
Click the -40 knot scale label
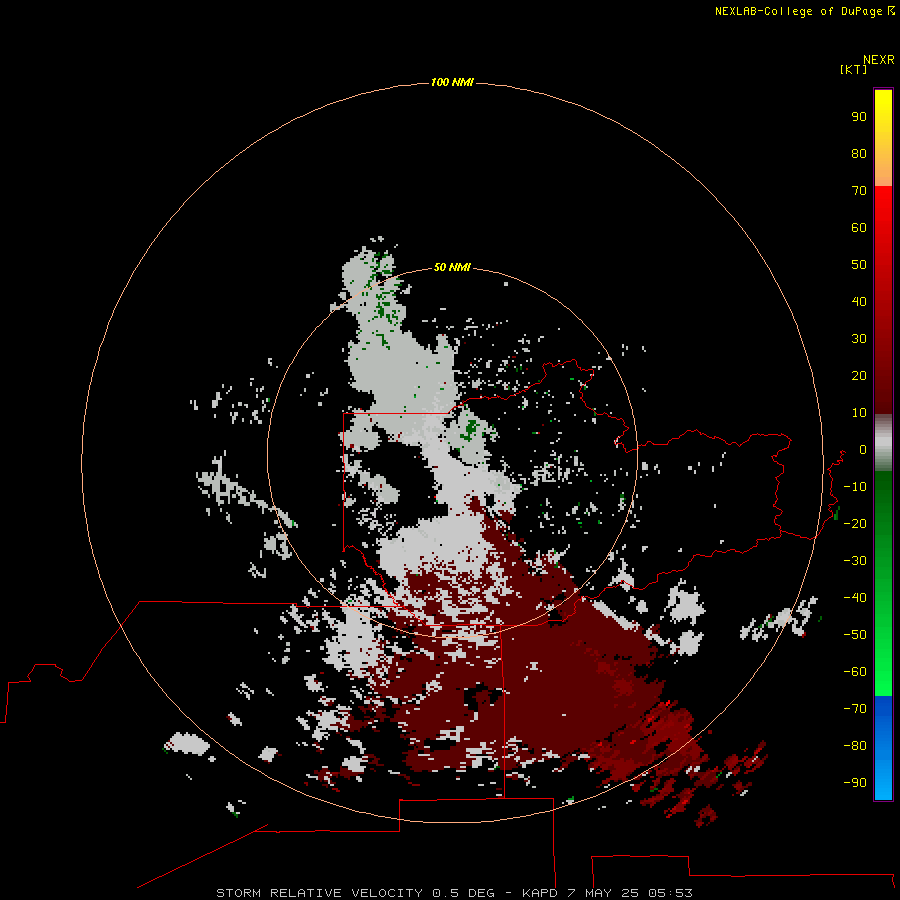tap(855, 598)
